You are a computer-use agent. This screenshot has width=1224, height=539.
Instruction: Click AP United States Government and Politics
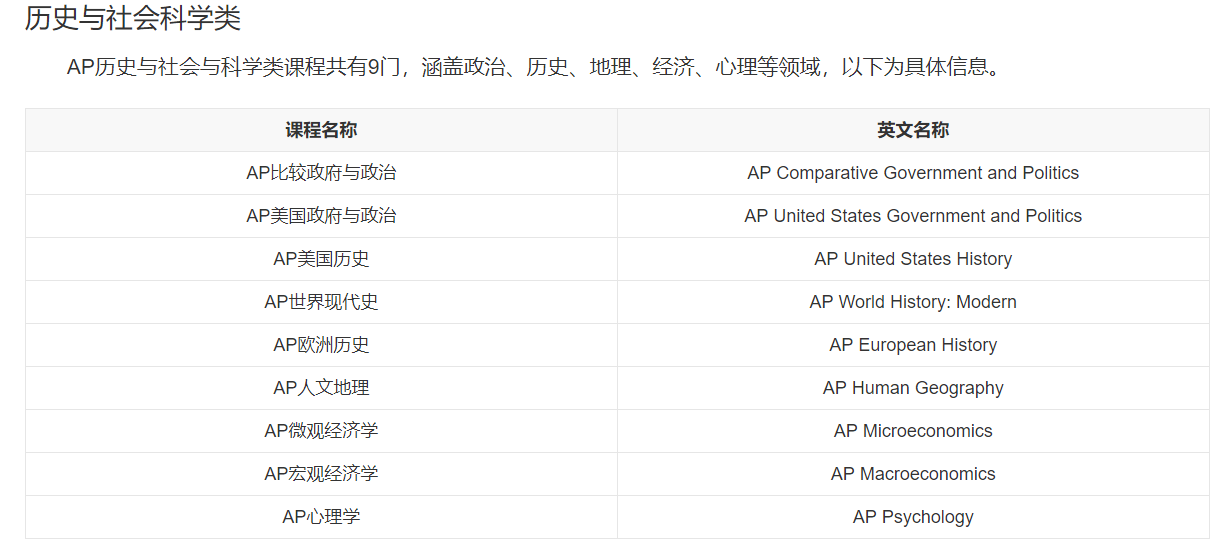(913, 216)
